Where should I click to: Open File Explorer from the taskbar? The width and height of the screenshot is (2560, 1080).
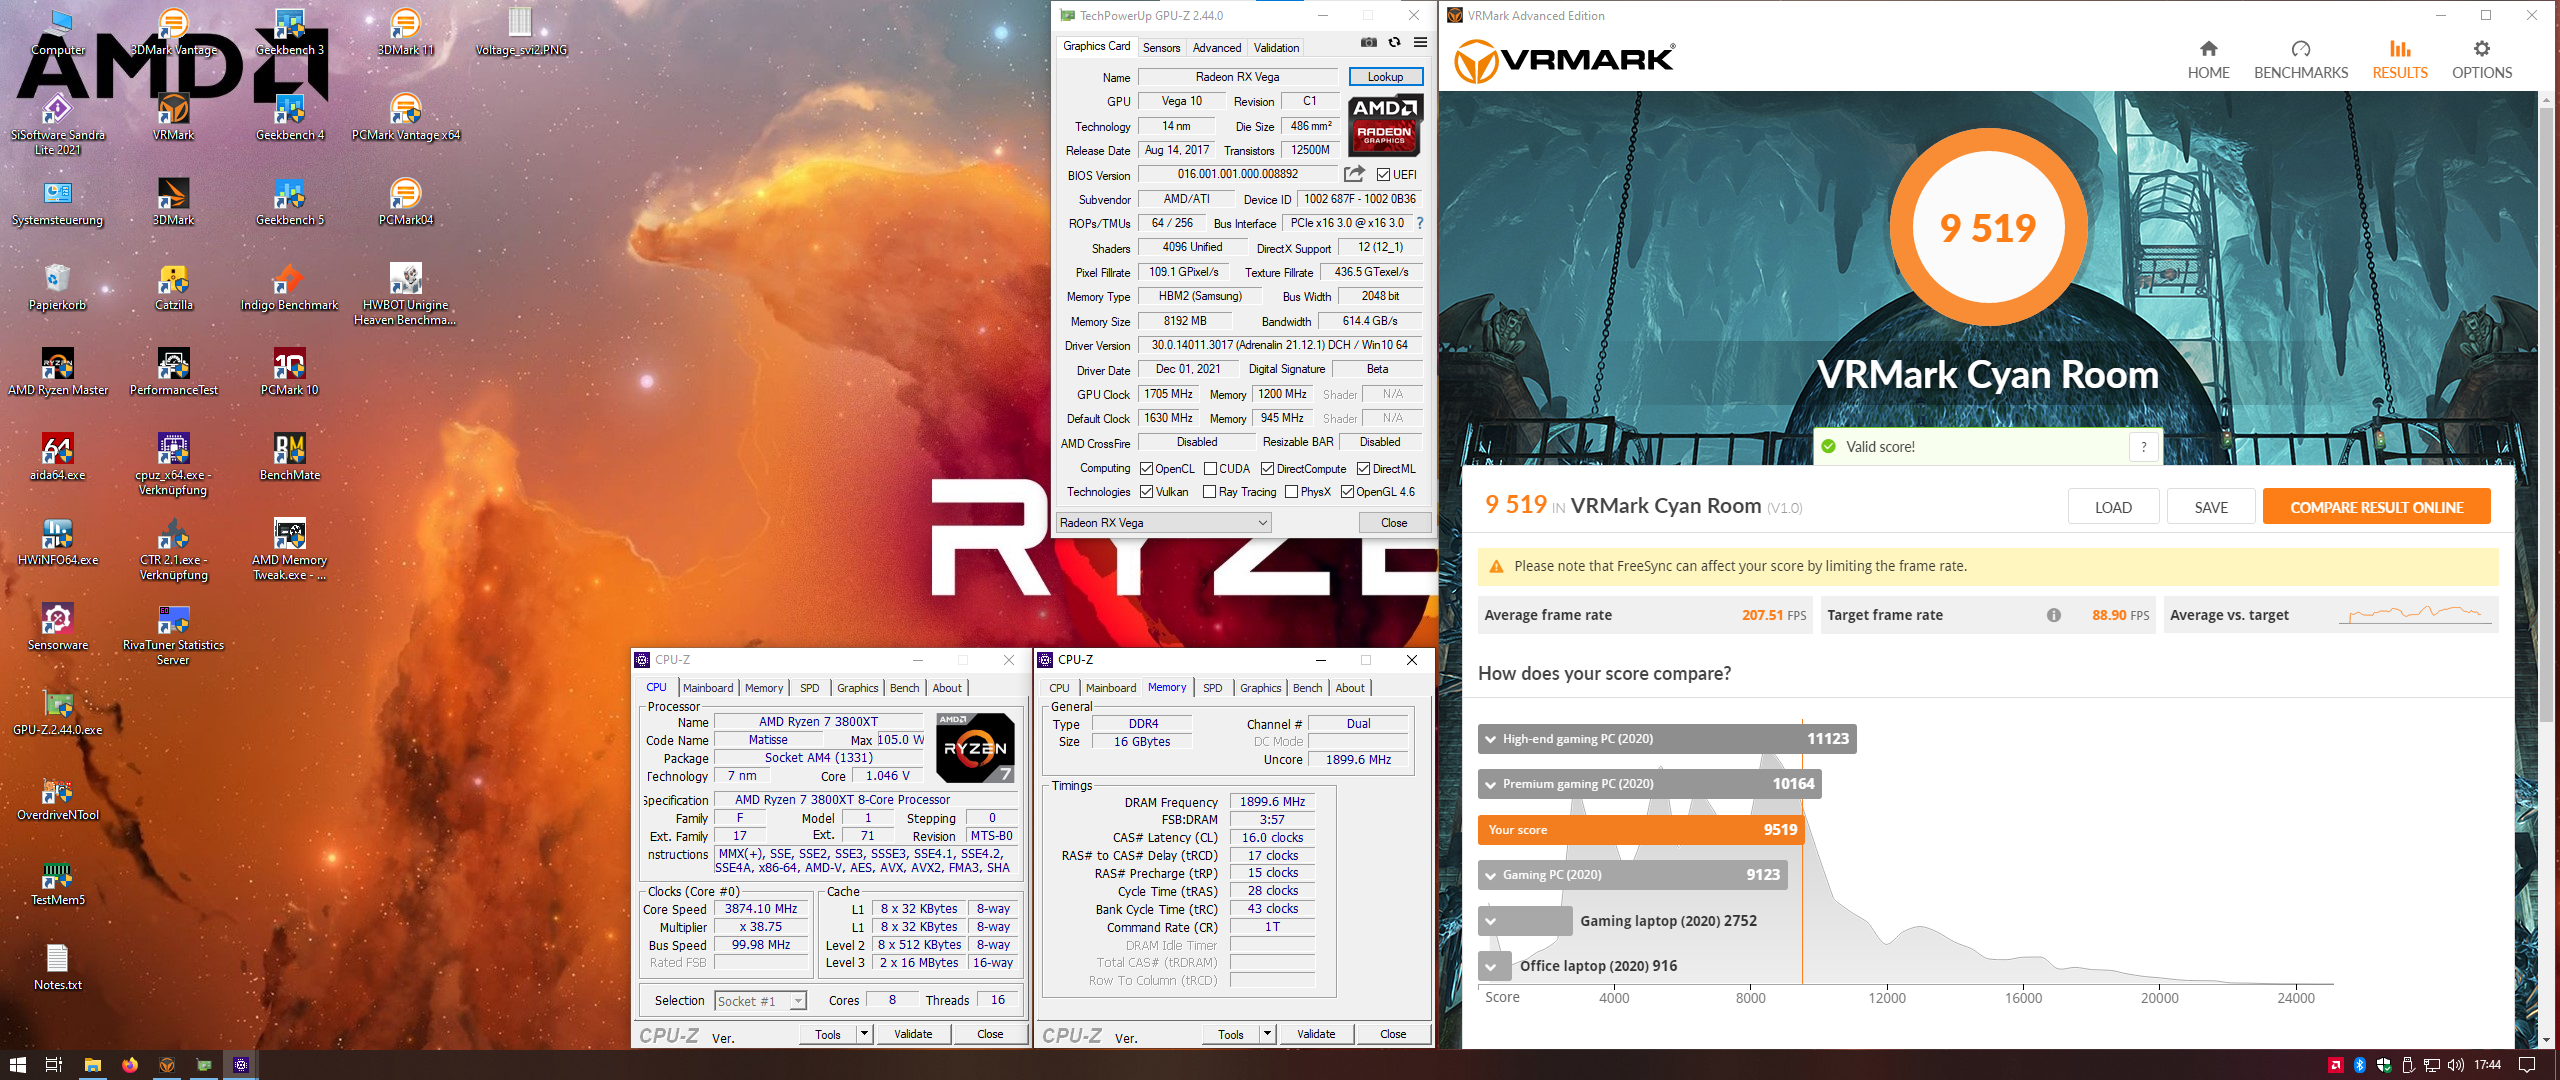(x=93, y=1065)
